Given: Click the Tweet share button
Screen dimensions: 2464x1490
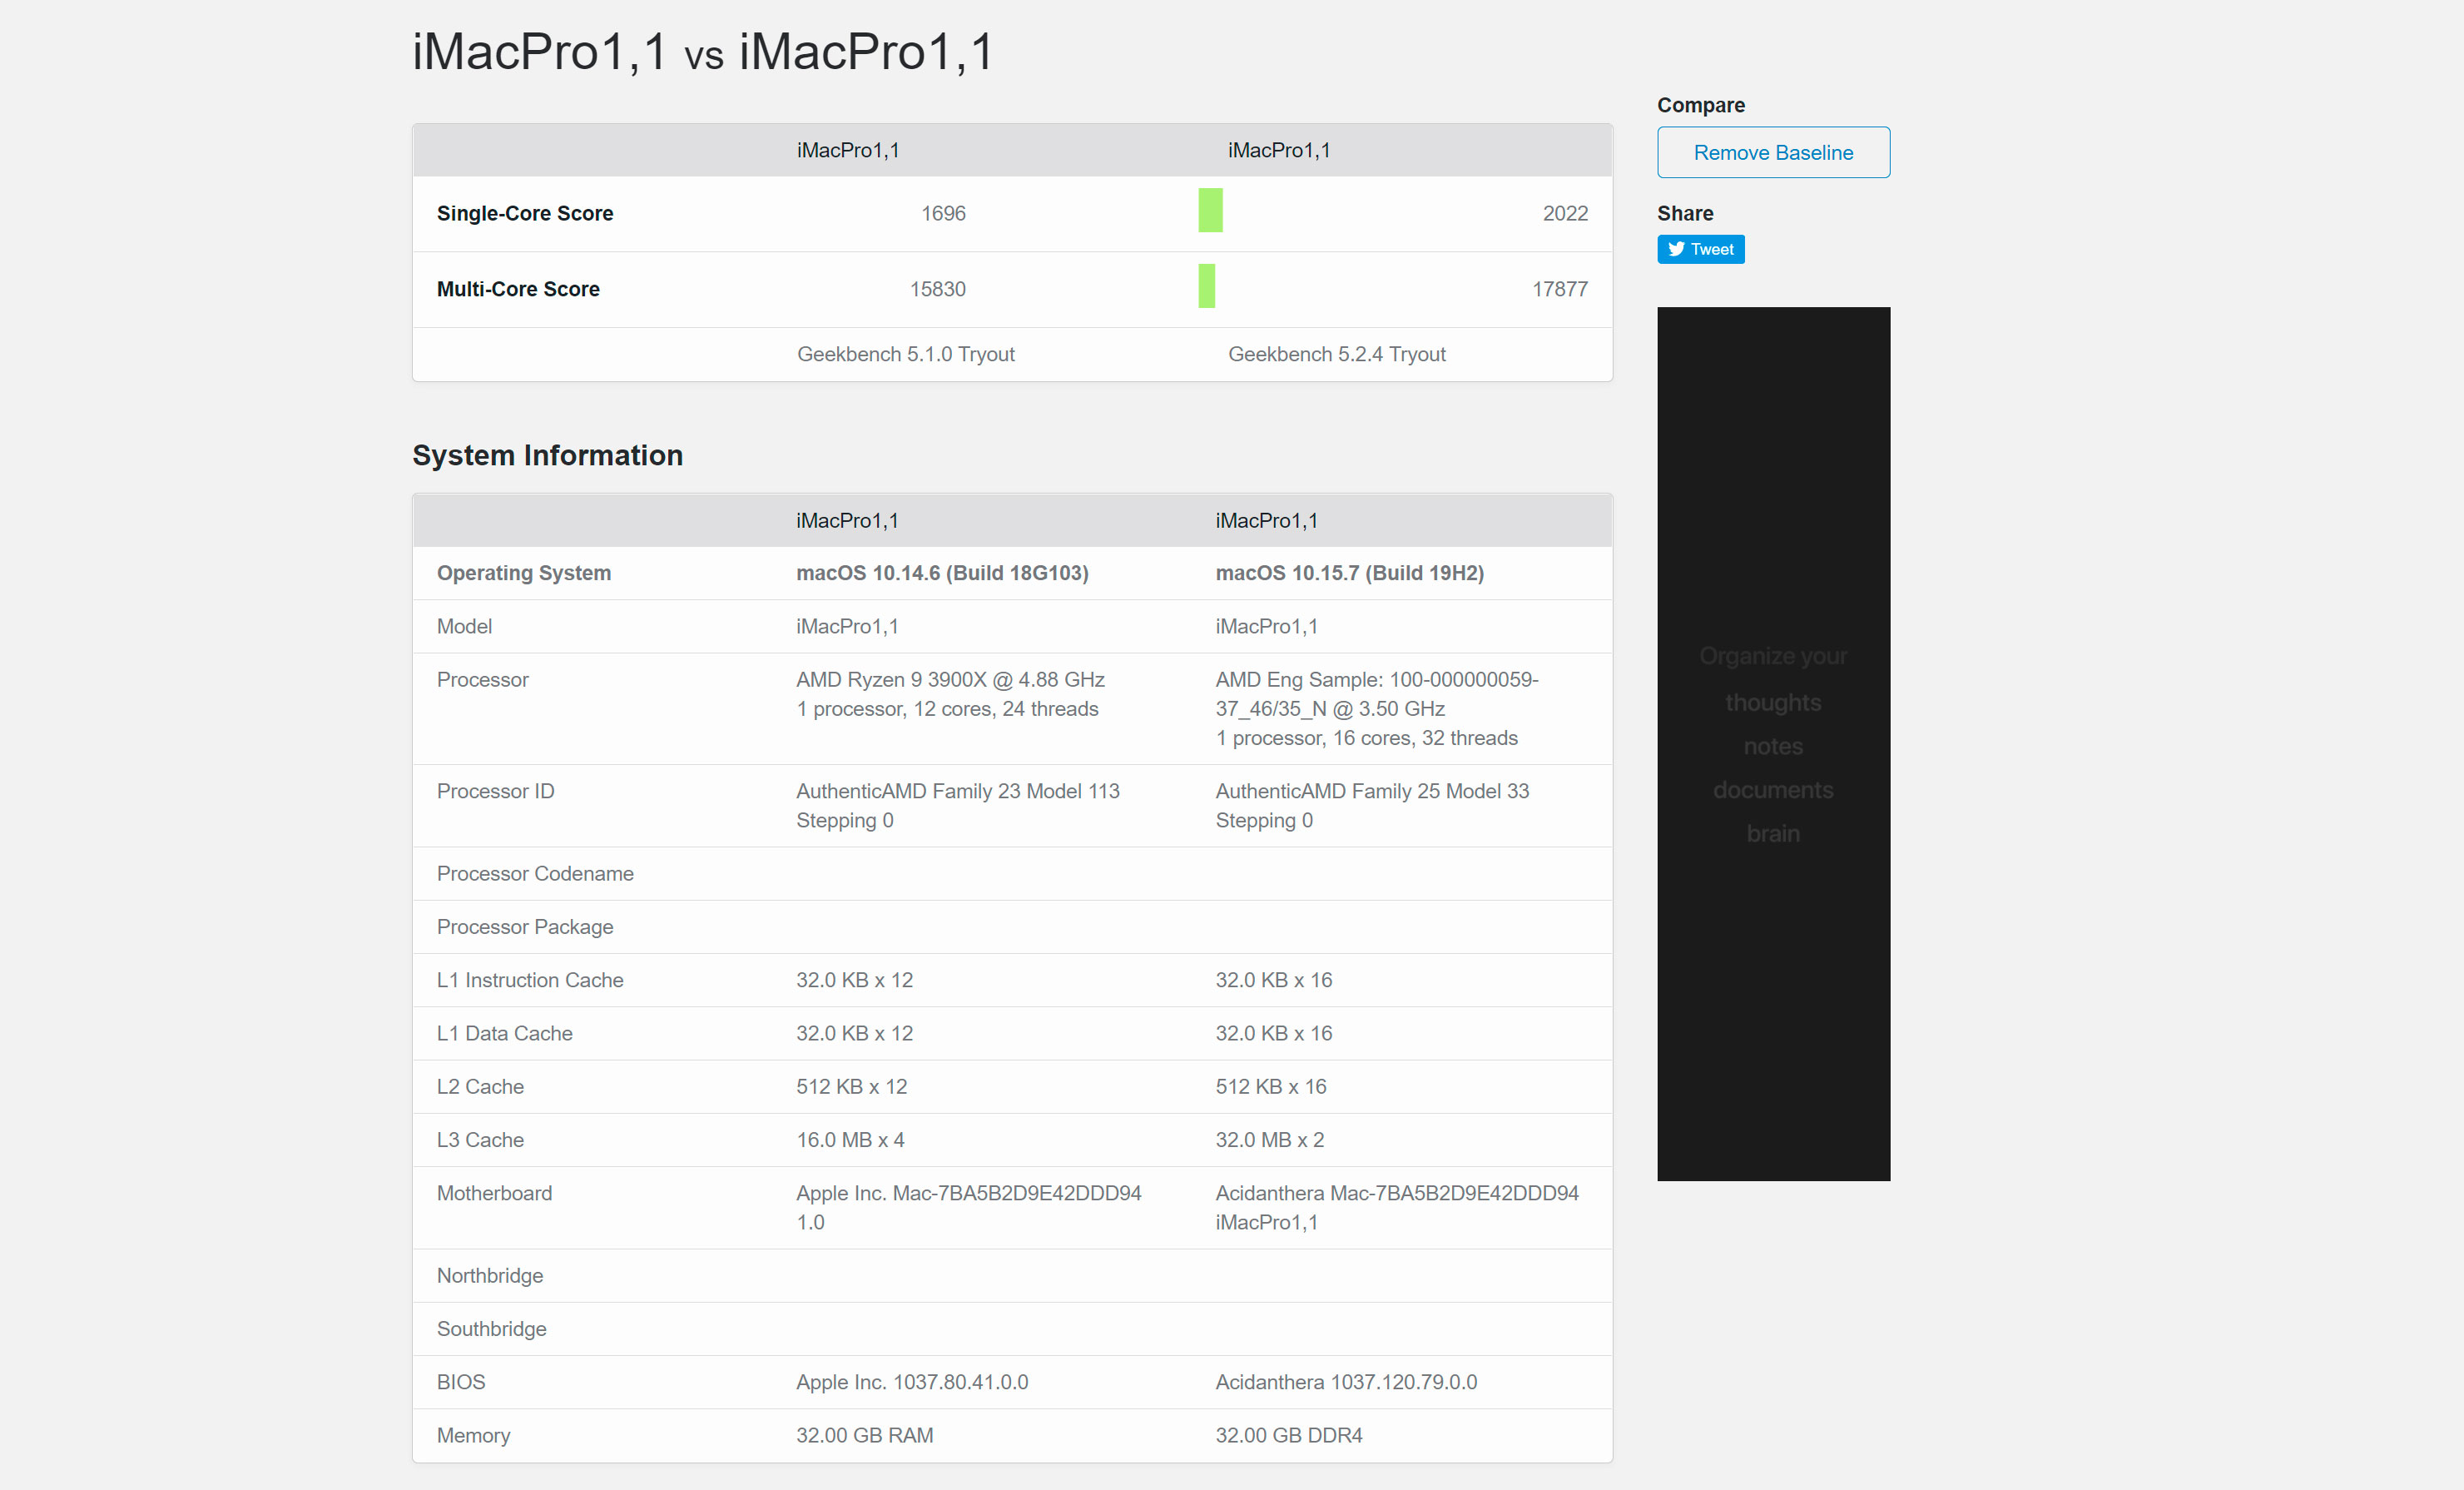Looking at the screenshot, I should click(x=1700, y=249).
